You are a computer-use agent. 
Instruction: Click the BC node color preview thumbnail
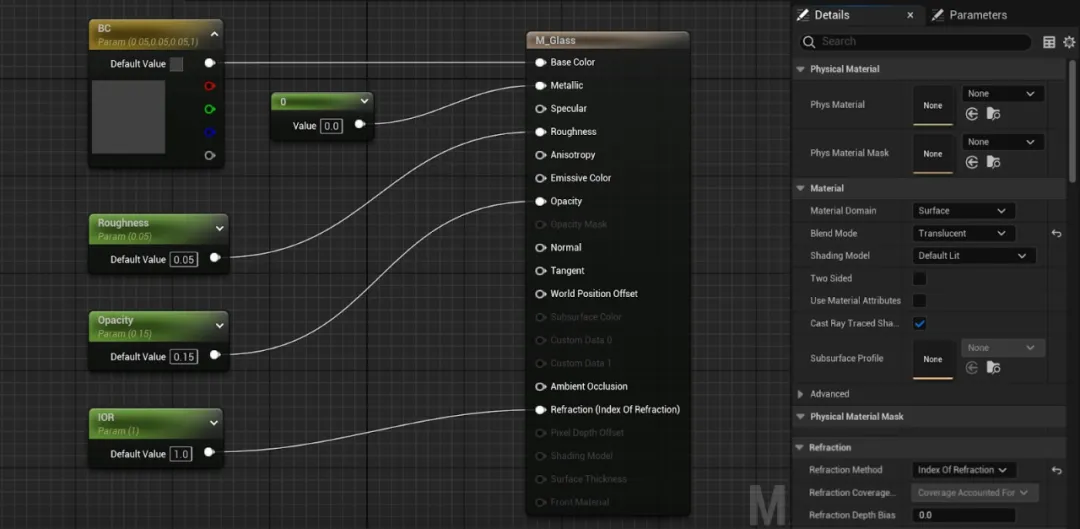pyautogui.click(x=128, y=116)
